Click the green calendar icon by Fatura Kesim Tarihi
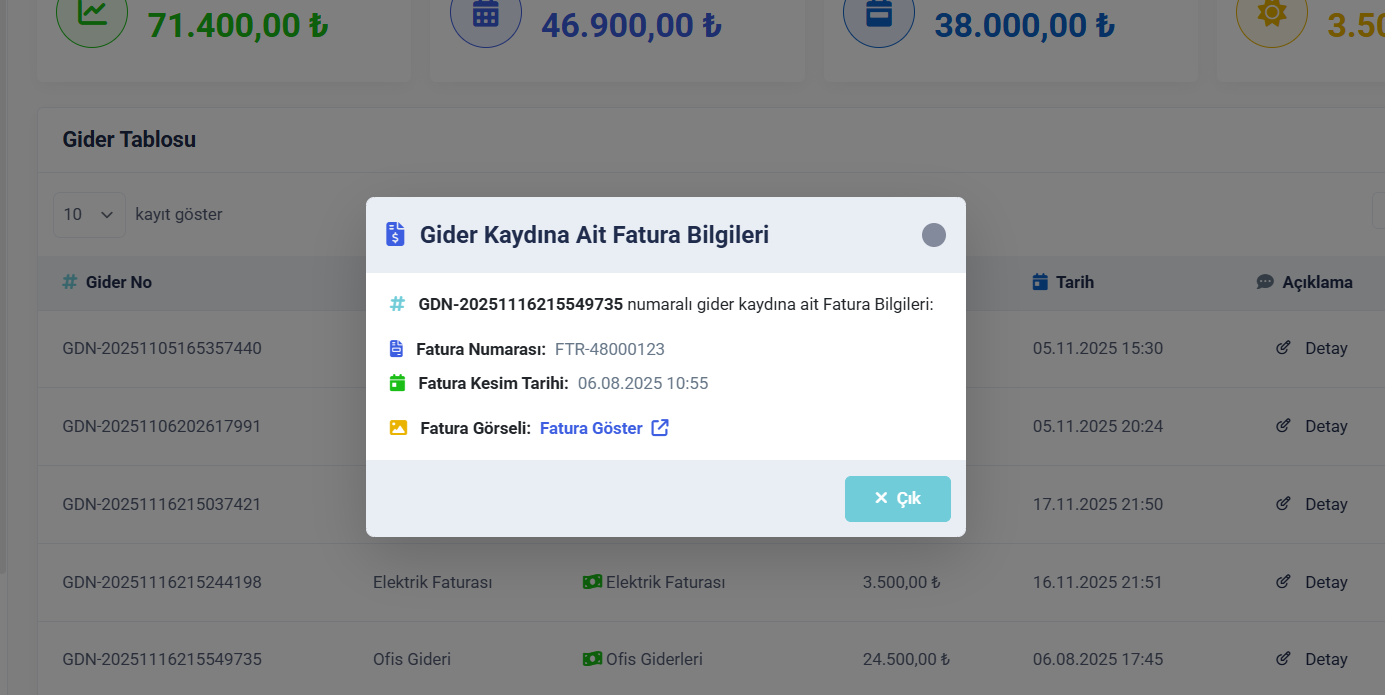1385x695 pixels. coord(397,383)
